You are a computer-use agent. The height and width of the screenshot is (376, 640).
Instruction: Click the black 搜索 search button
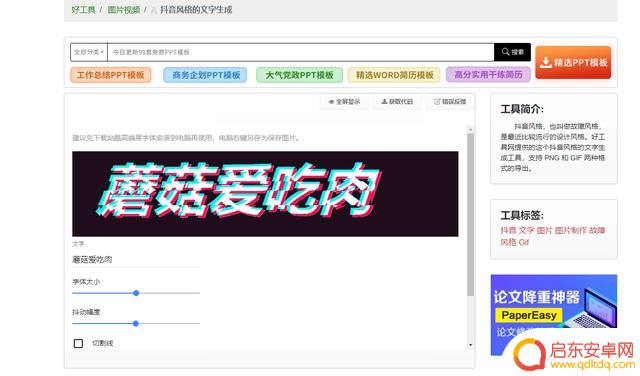click(512, 52)
